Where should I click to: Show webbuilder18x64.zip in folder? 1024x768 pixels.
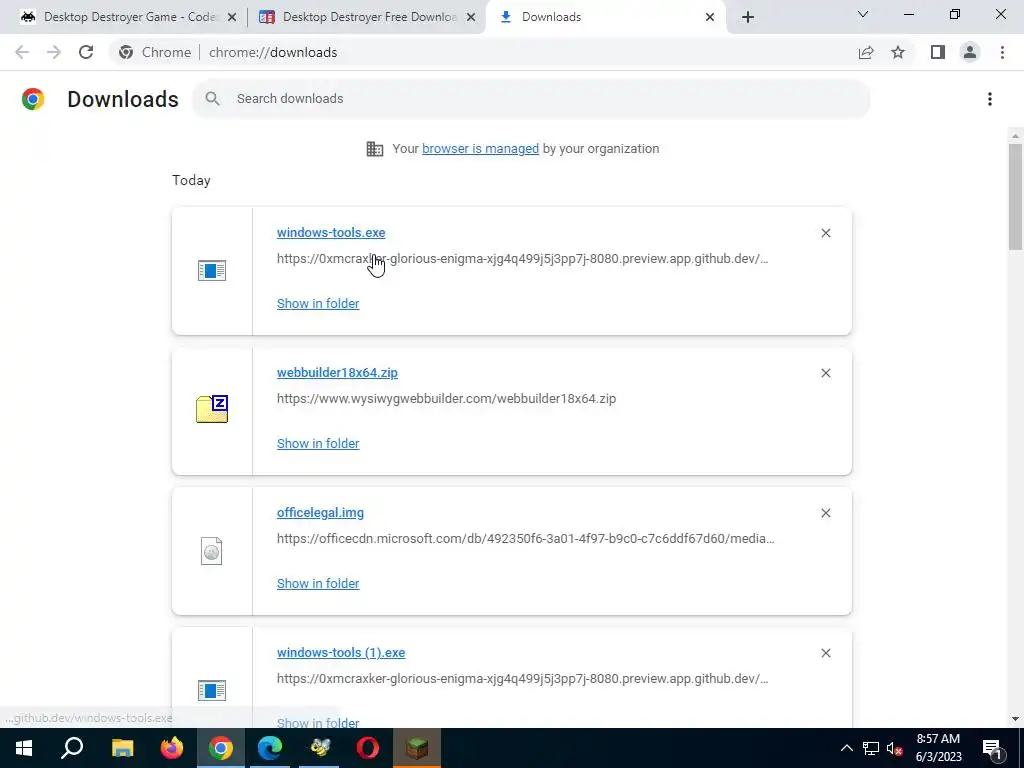coord(318,443)
